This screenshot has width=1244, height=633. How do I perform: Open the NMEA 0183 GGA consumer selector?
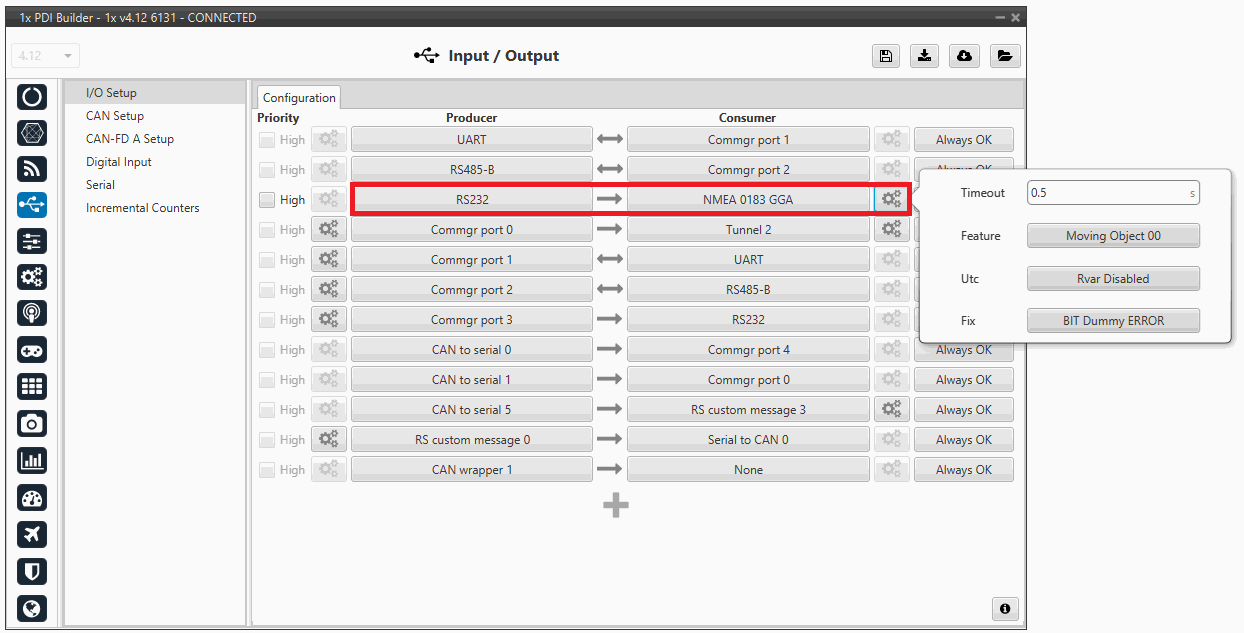748,200
